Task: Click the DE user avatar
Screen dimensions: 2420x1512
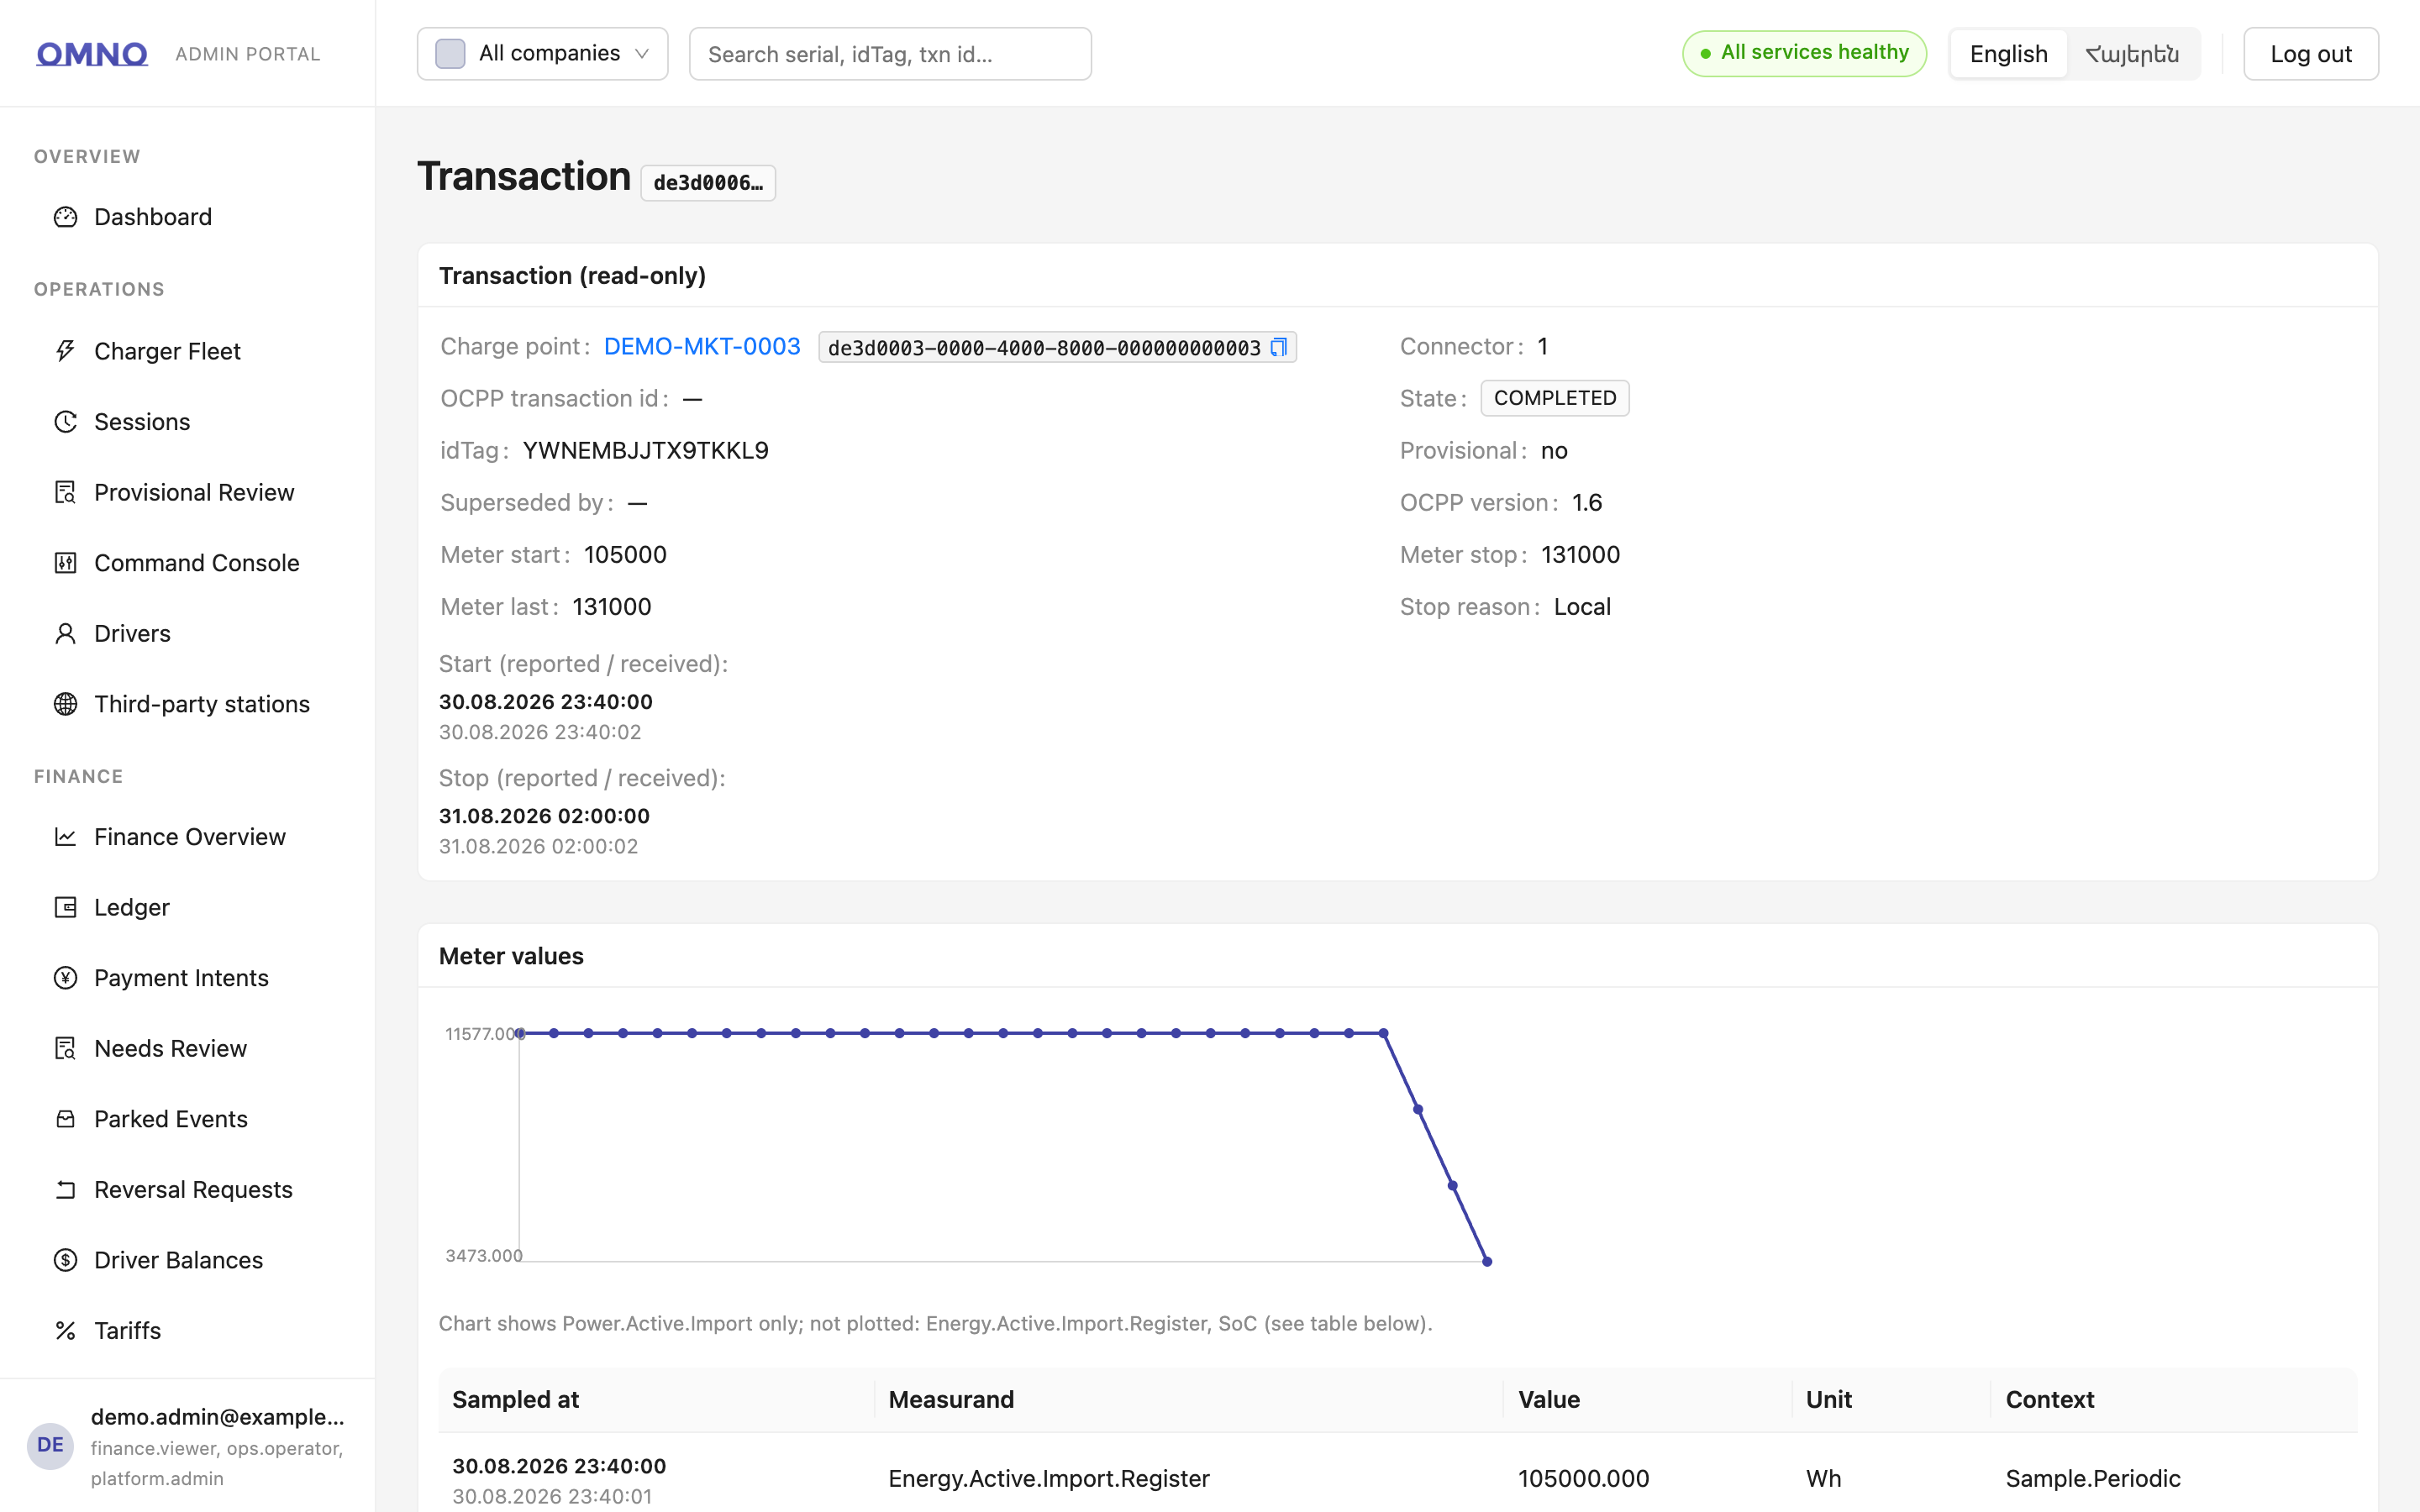Action: [50, 1445]
